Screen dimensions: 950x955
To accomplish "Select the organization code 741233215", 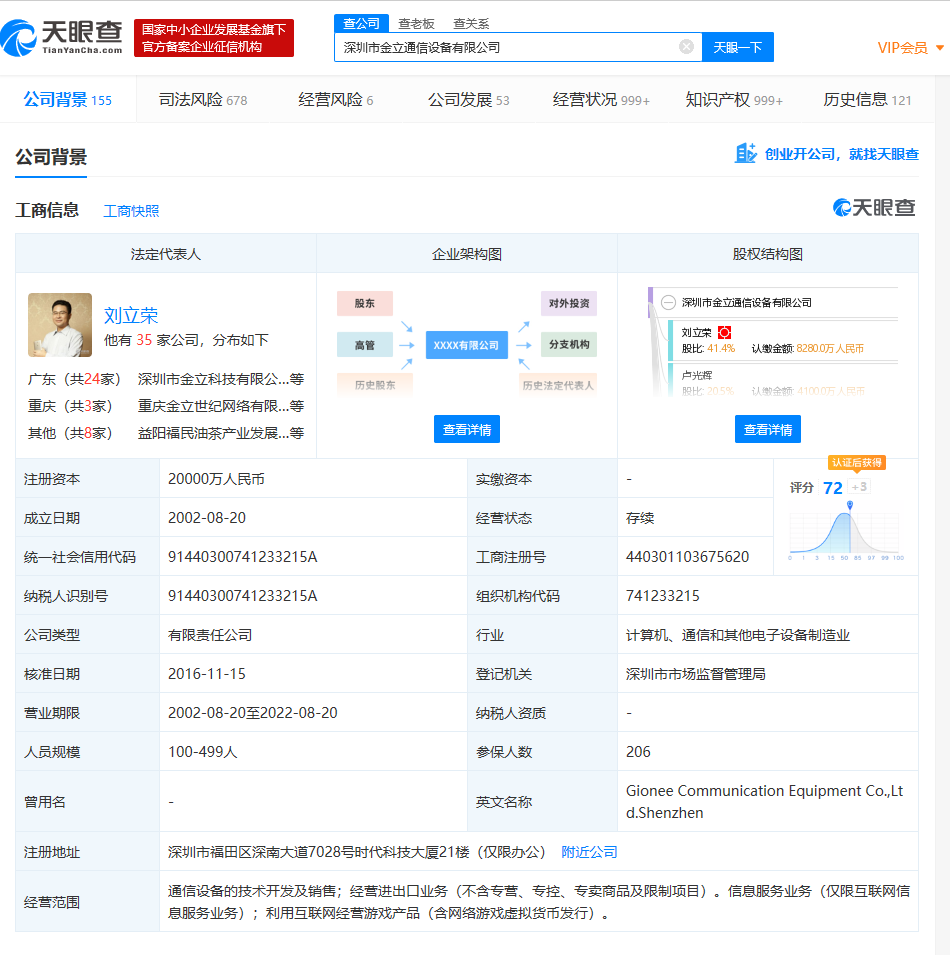I will pyautogui.click(x=663, y=596).
